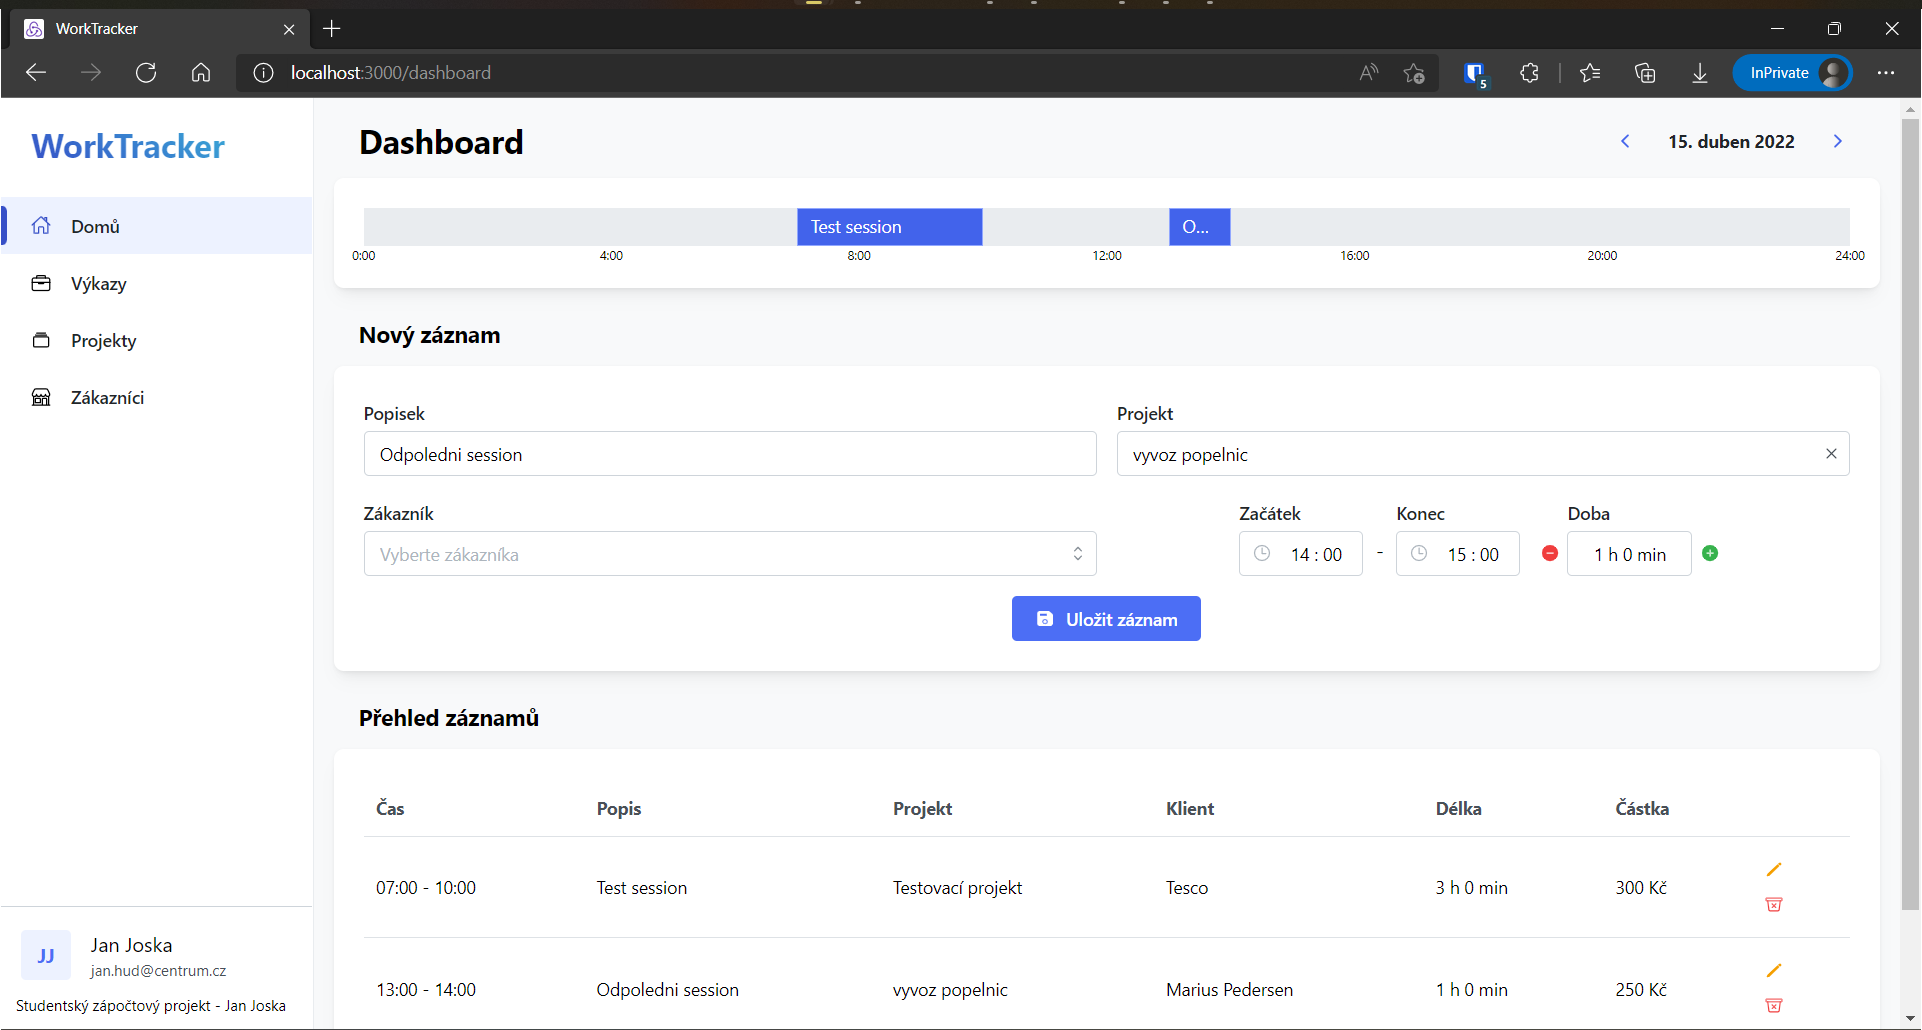The height and width of the screenshot is (1030, 1922).
Task: Increase duration with green plus icon
Action: pyautogui.click(x=1710, y=553)
